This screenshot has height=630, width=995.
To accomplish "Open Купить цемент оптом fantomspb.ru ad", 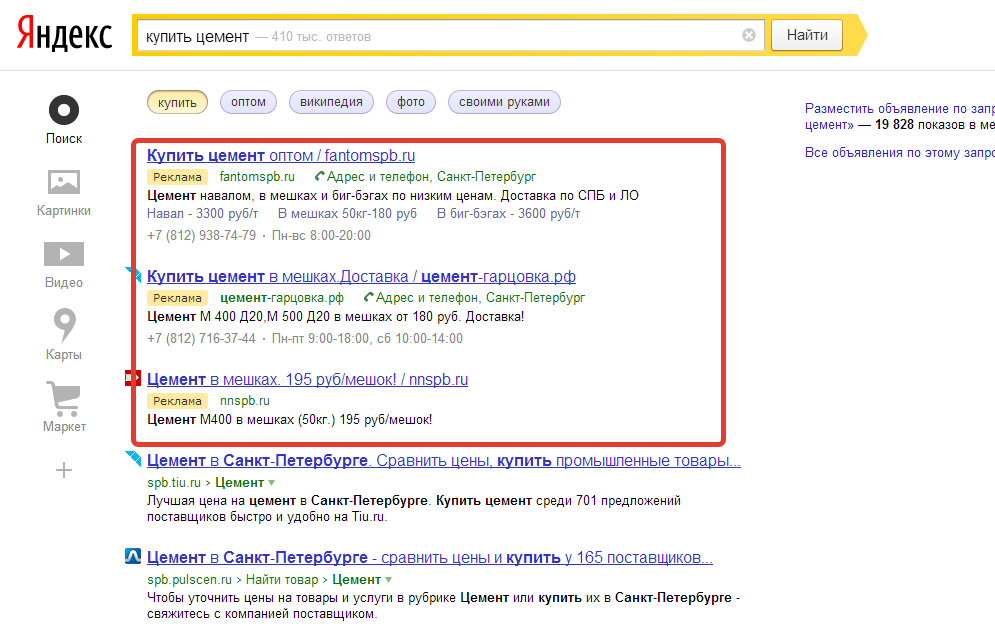I will coord(281,155).
